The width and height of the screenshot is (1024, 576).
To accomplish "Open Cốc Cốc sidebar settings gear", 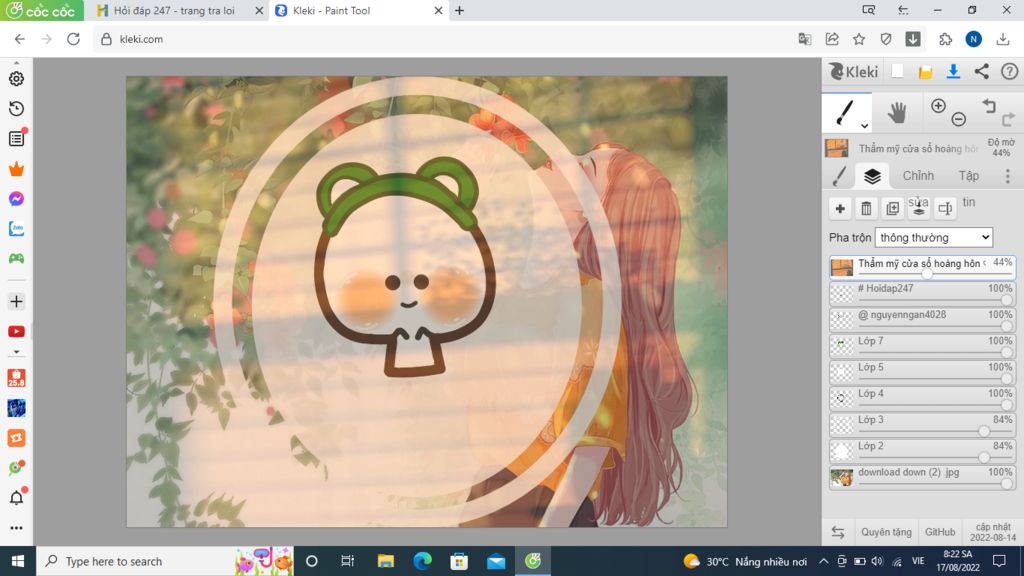I will (x=16, y=78).
